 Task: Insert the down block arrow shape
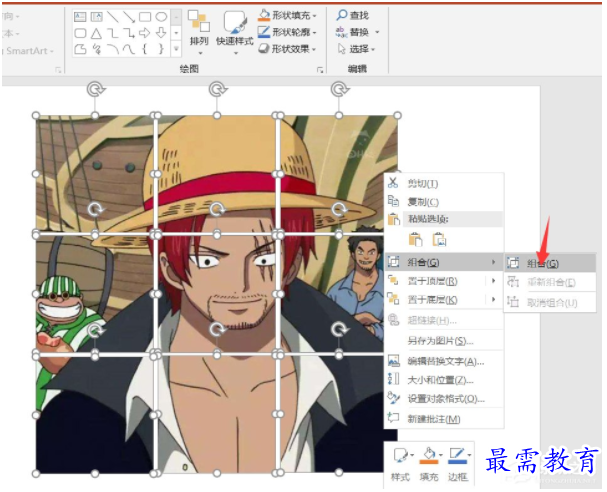click(x=161, y=33)
